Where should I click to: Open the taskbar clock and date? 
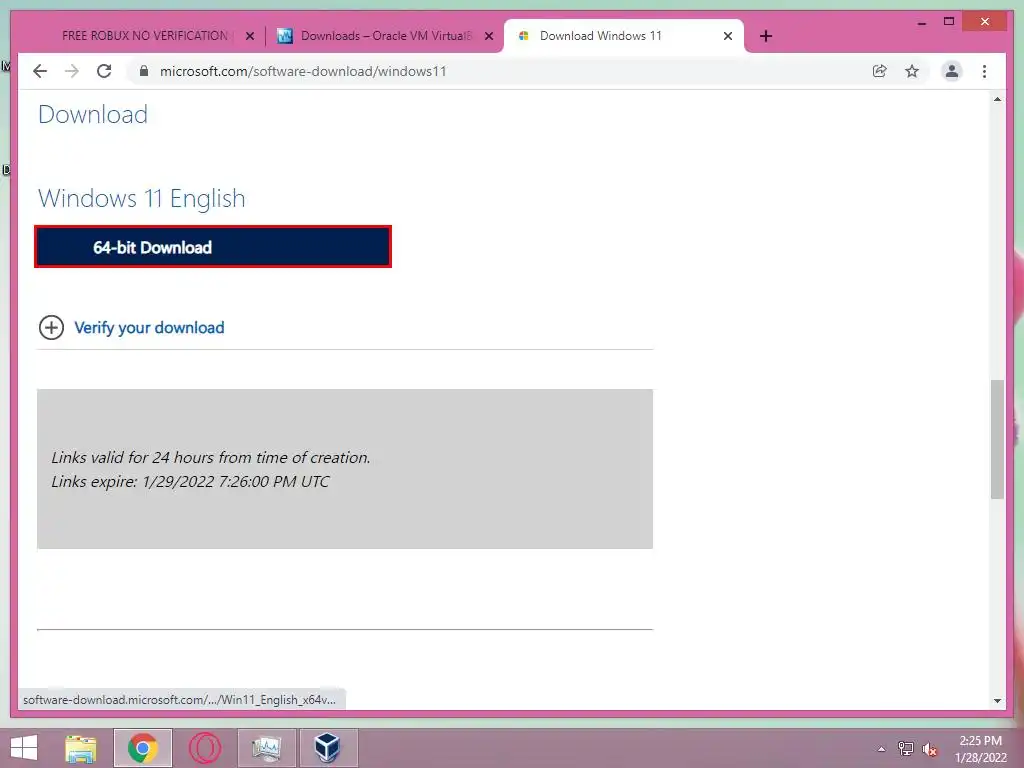click(x=980, y=749)
